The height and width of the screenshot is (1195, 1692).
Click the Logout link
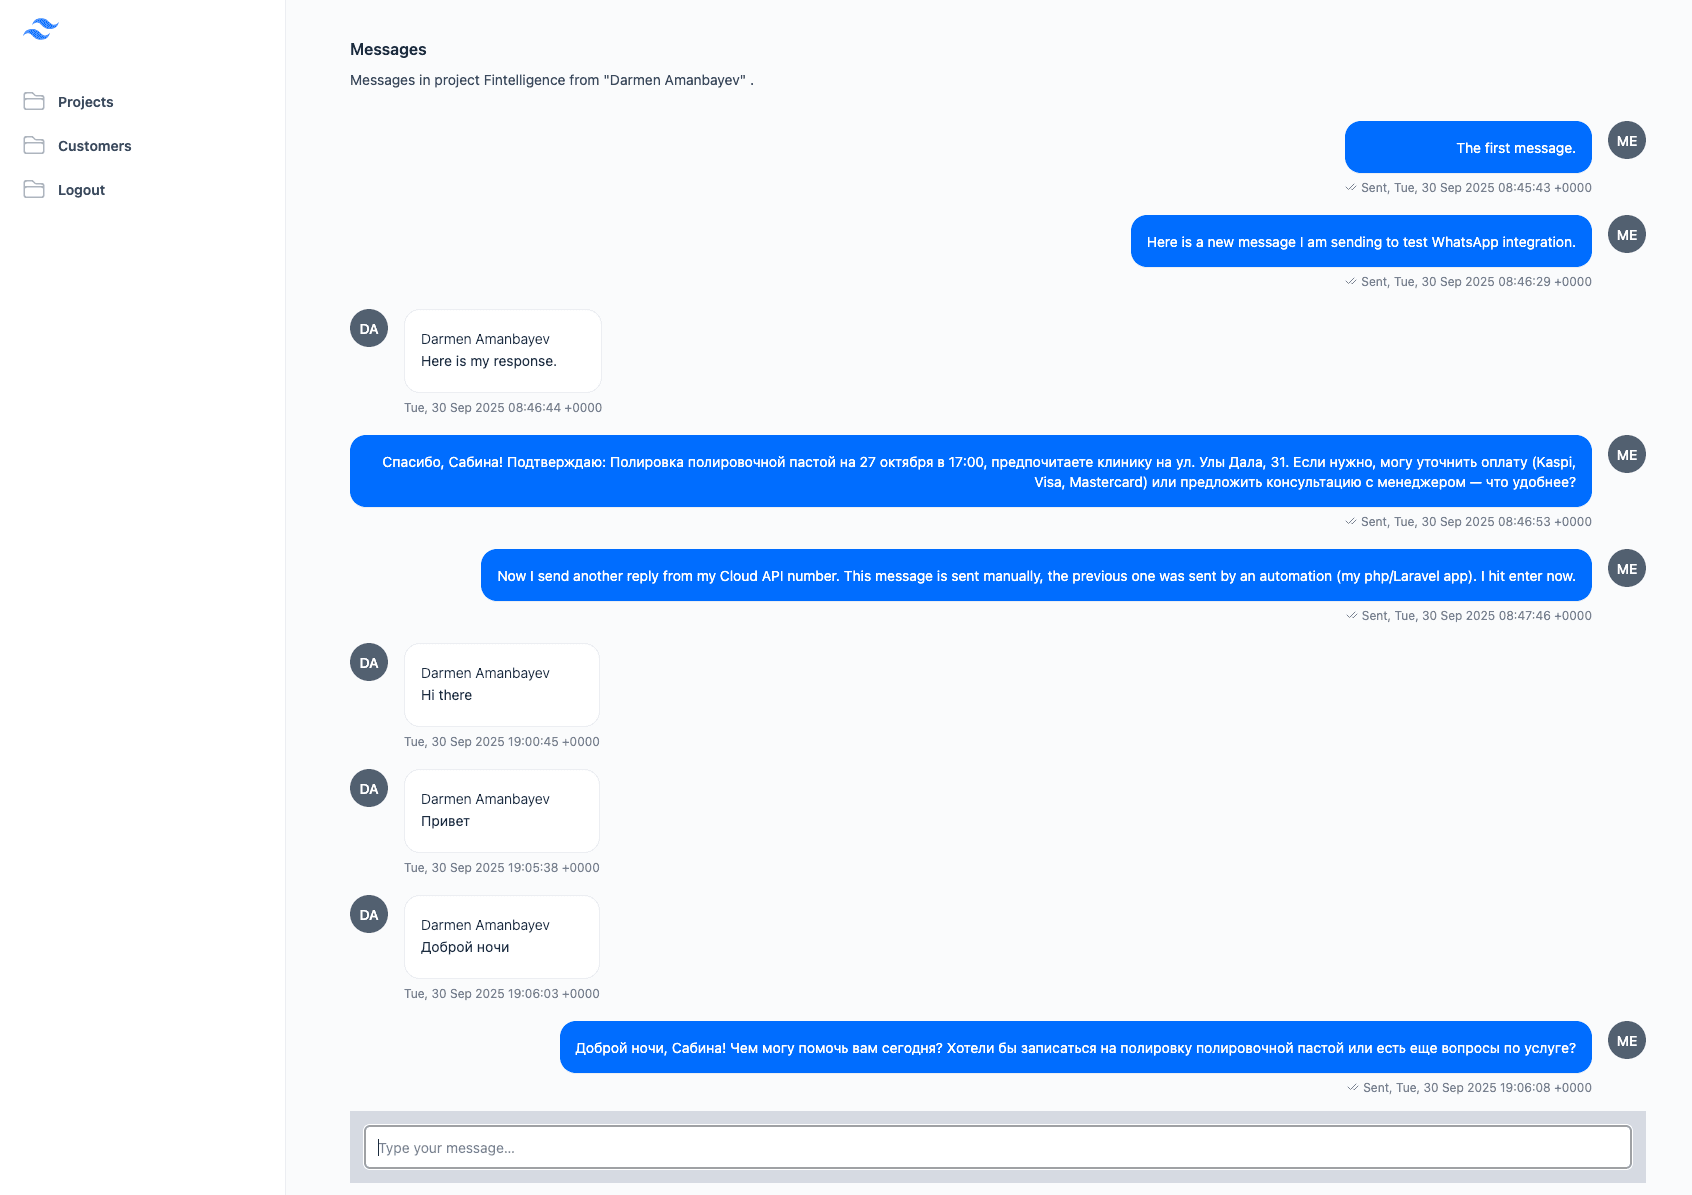(81, 190)
